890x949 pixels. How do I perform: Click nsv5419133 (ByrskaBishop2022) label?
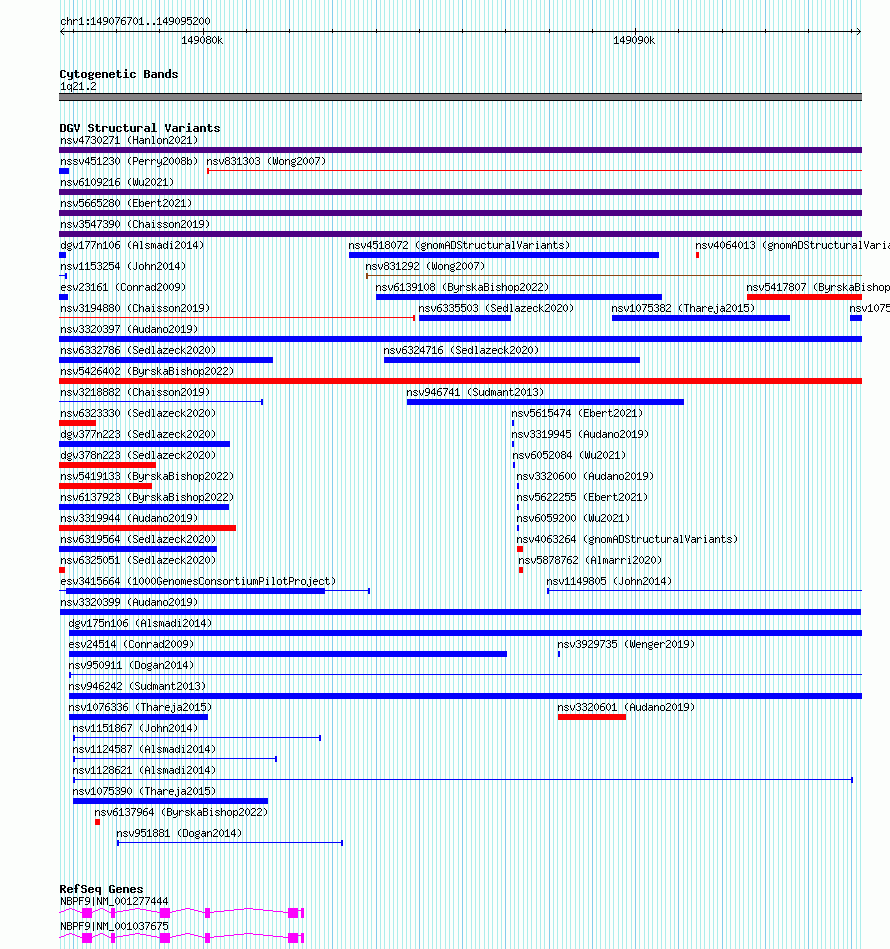[147, 477]
